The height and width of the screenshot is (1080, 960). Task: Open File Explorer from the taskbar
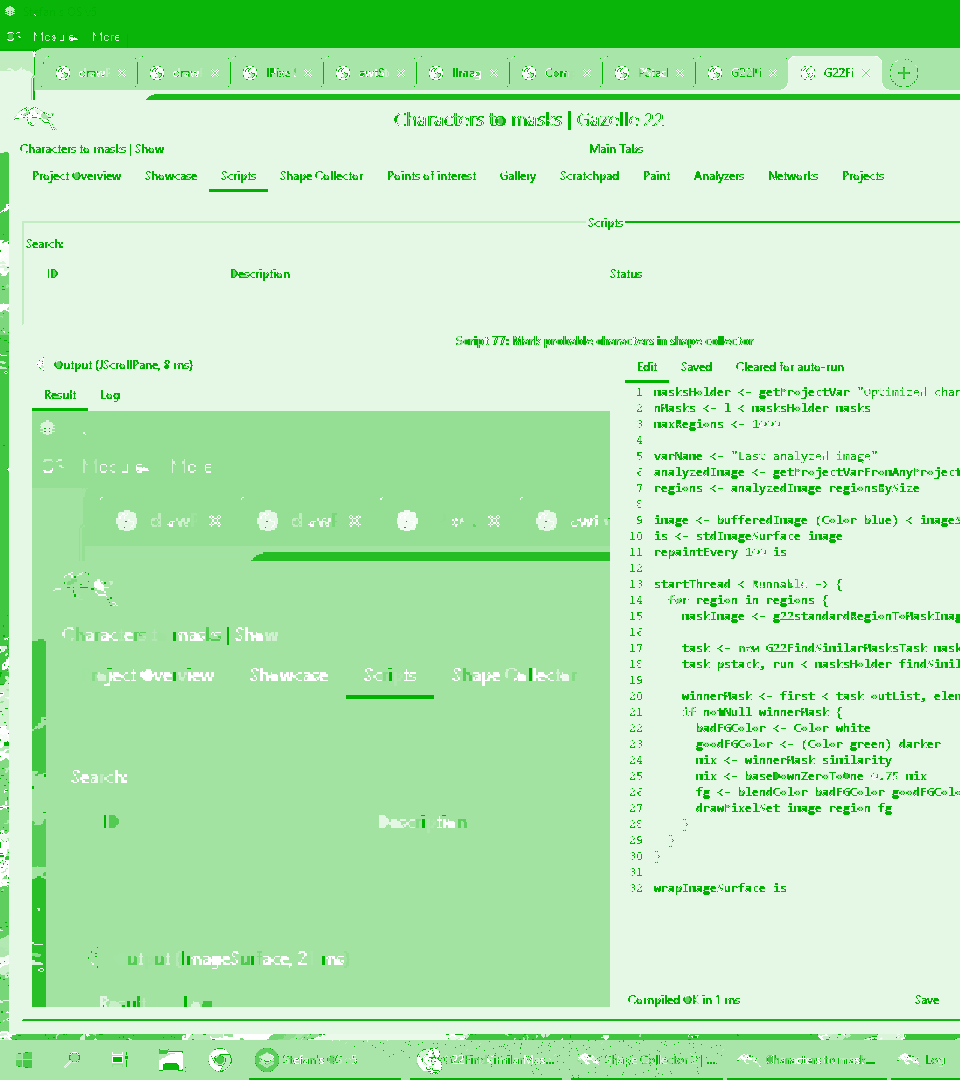(x=171, y=1060)
